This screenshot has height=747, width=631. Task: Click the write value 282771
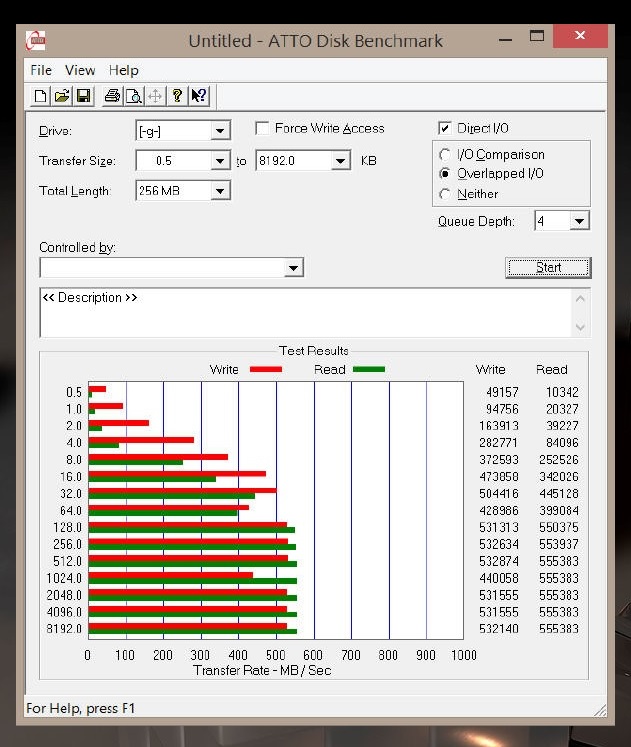pos(499,443)
